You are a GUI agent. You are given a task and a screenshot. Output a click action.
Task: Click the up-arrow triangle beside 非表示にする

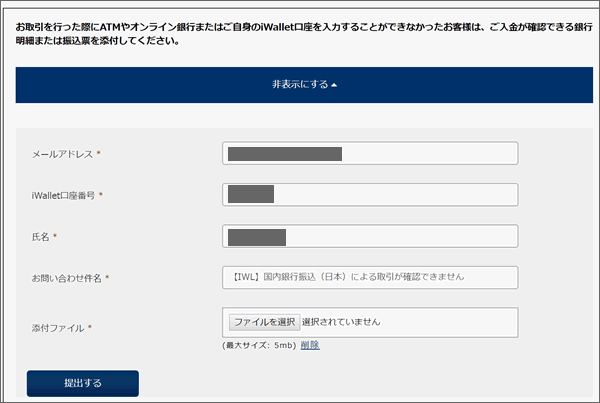tap(334, 85)
